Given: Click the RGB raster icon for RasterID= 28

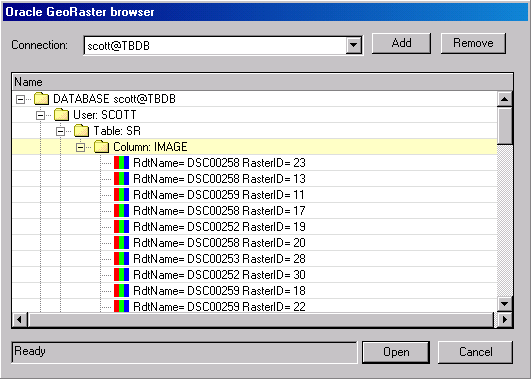Looking at the screenshot, I should 122,259.
